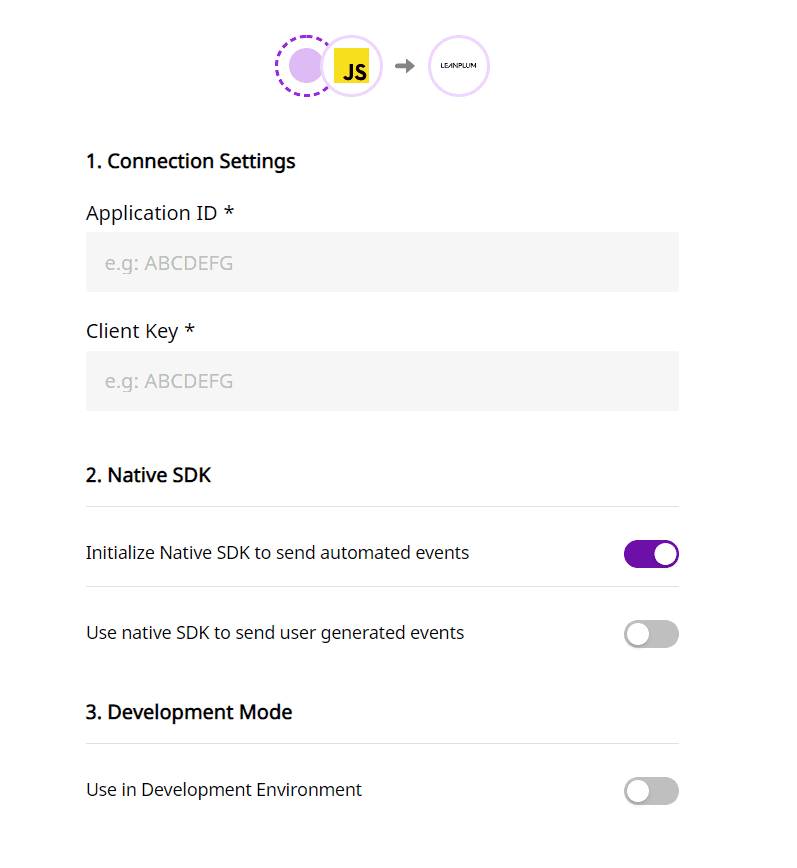
Task: Disable Initialize Native SDK automated events toggle
Action: (651, 554)
